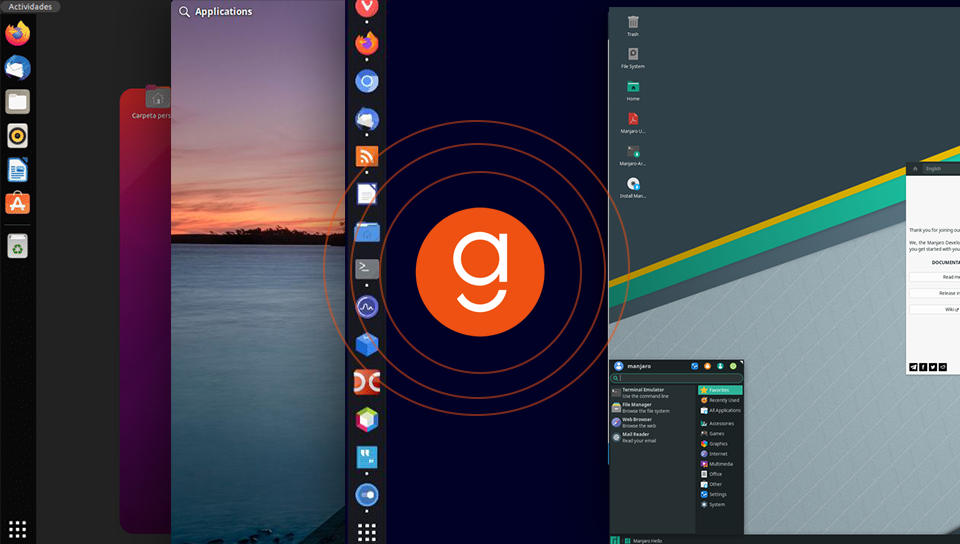Select the Multimedia category

tap(720, 464)
